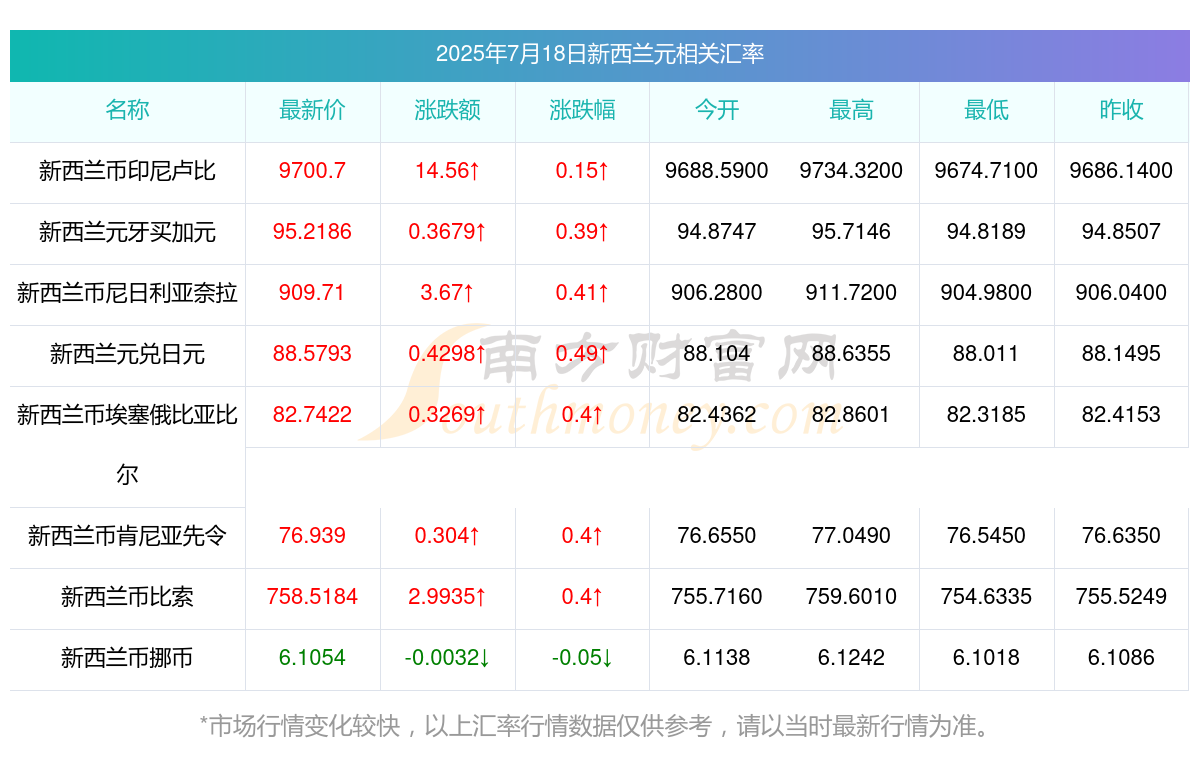Click latest price 88.5793
The height and width of the screenshot is (757, 1200).
click(312, 354)
